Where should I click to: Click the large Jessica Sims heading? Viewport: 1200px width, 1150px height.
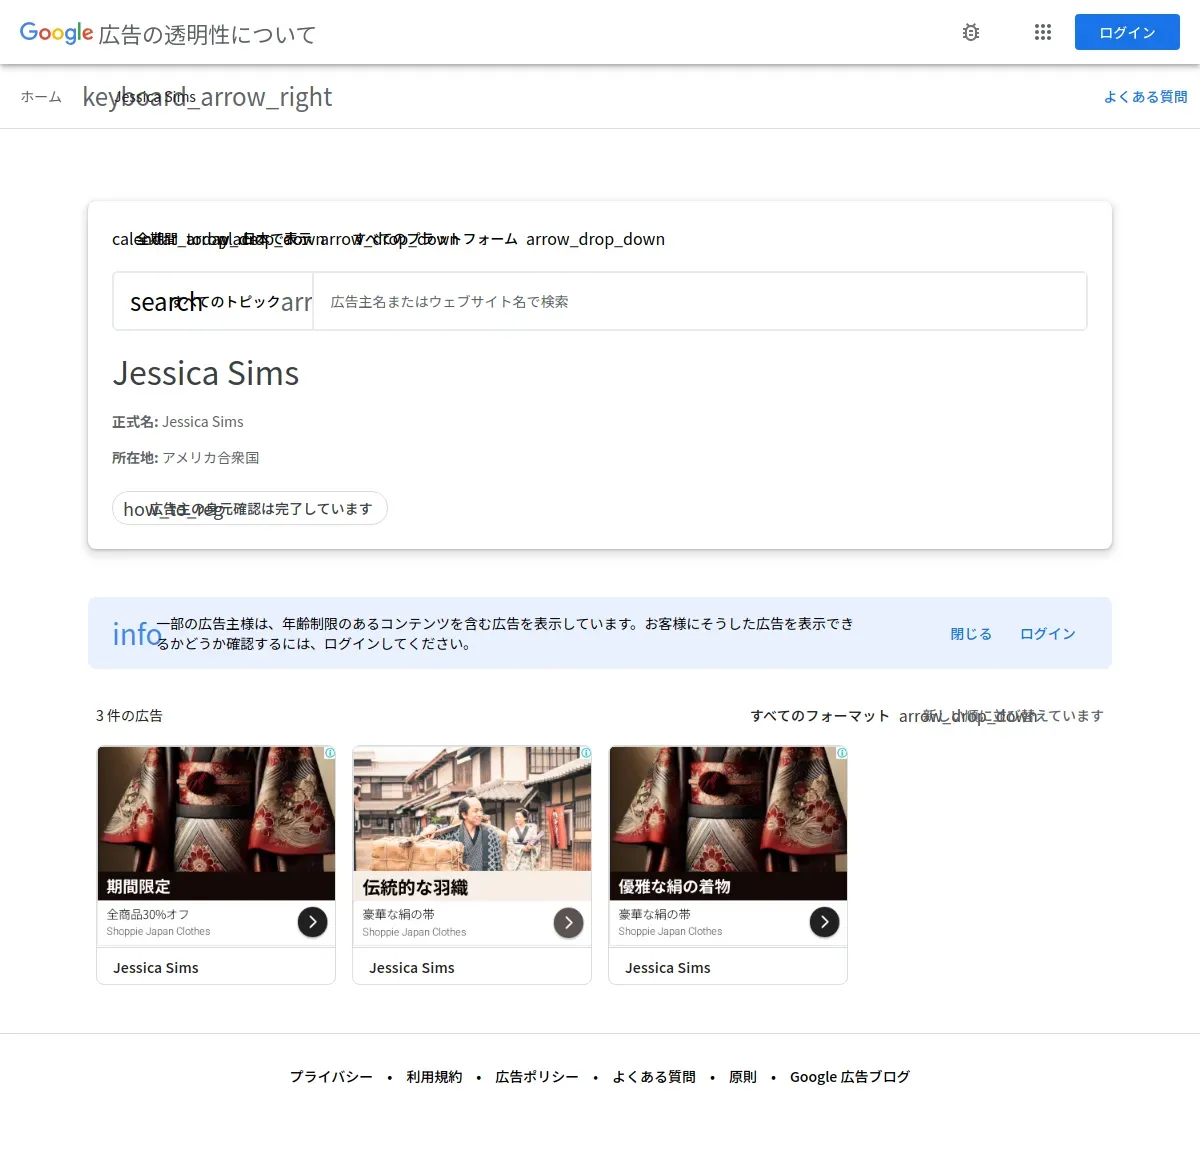pos(206,373)
